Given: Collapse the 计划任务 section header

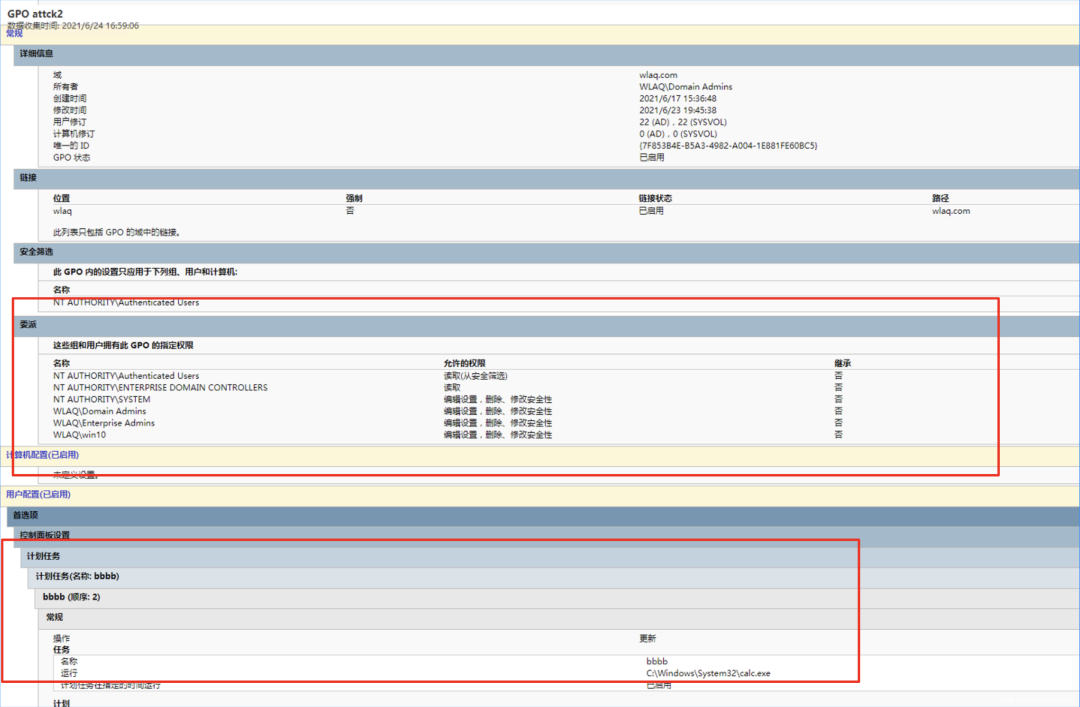Looking at the screenshot, I should [x=549, y=556].
